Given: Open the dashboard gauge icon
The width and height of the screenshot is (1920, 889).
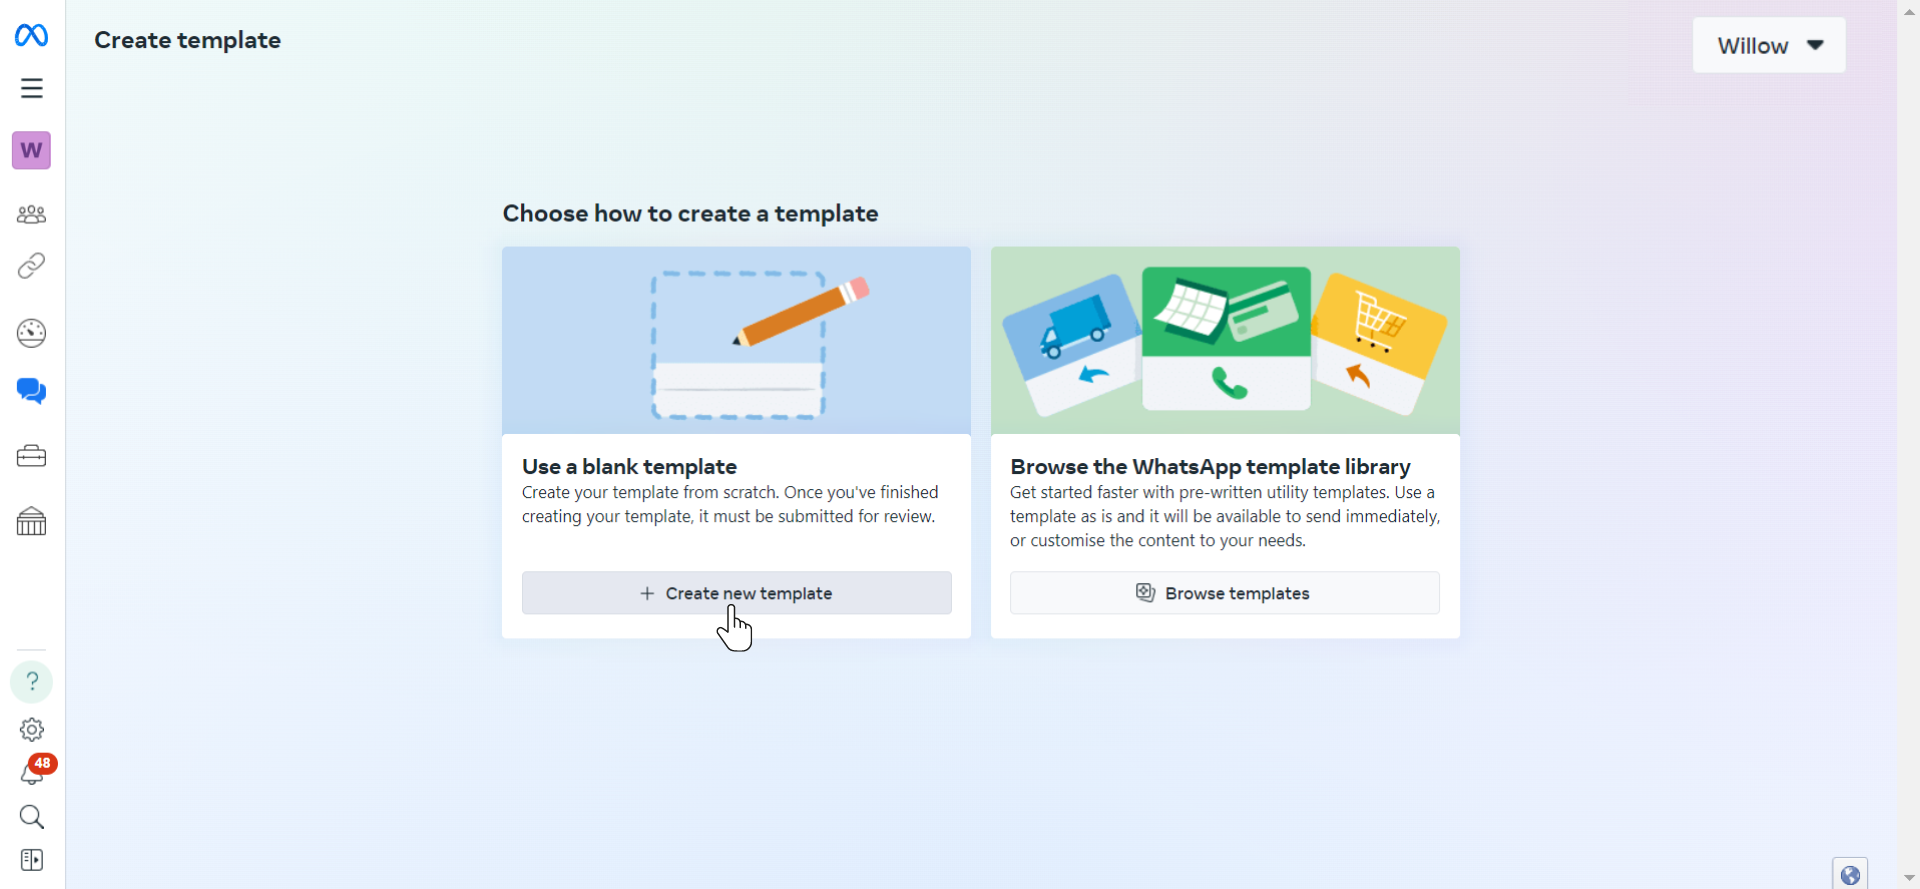Looking at the screenshot, I should tap(32, 333).
